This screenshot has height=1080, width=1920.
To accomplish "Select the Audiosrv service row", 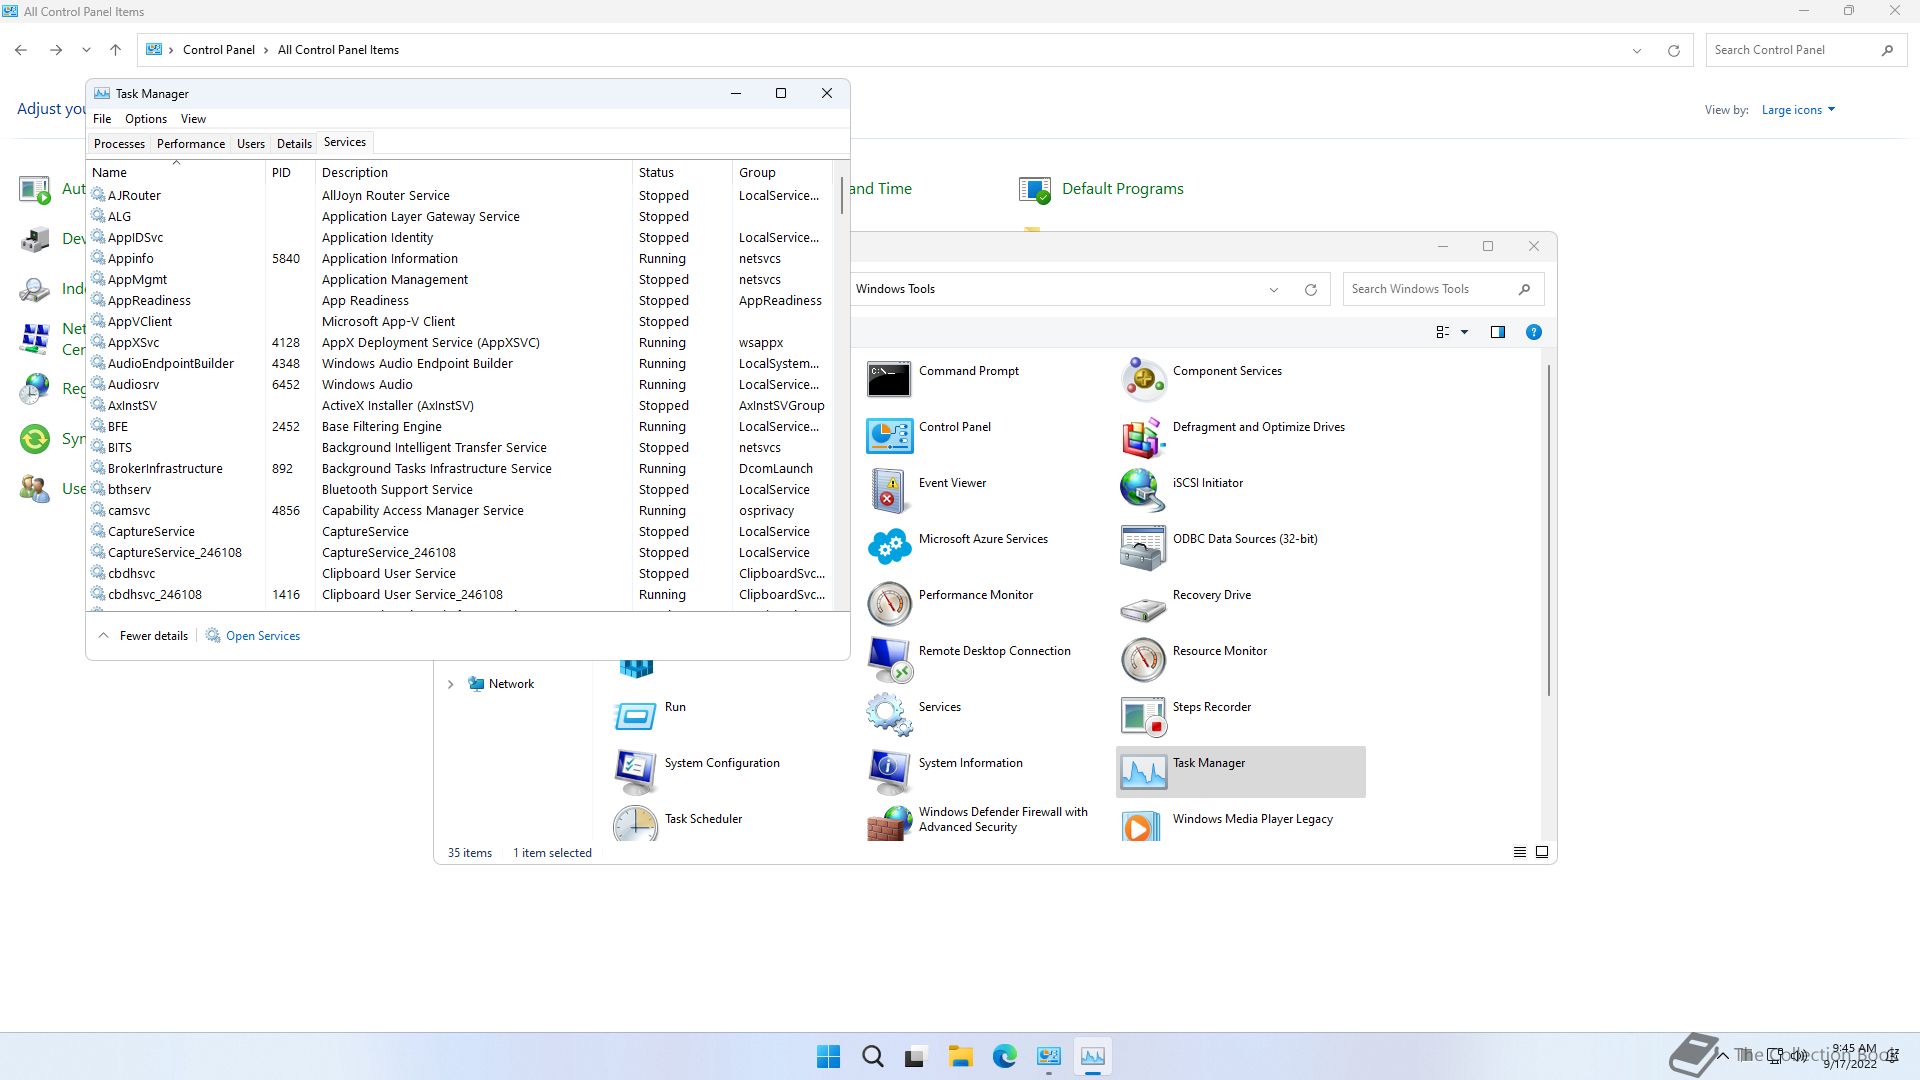I will coord(460,385).
